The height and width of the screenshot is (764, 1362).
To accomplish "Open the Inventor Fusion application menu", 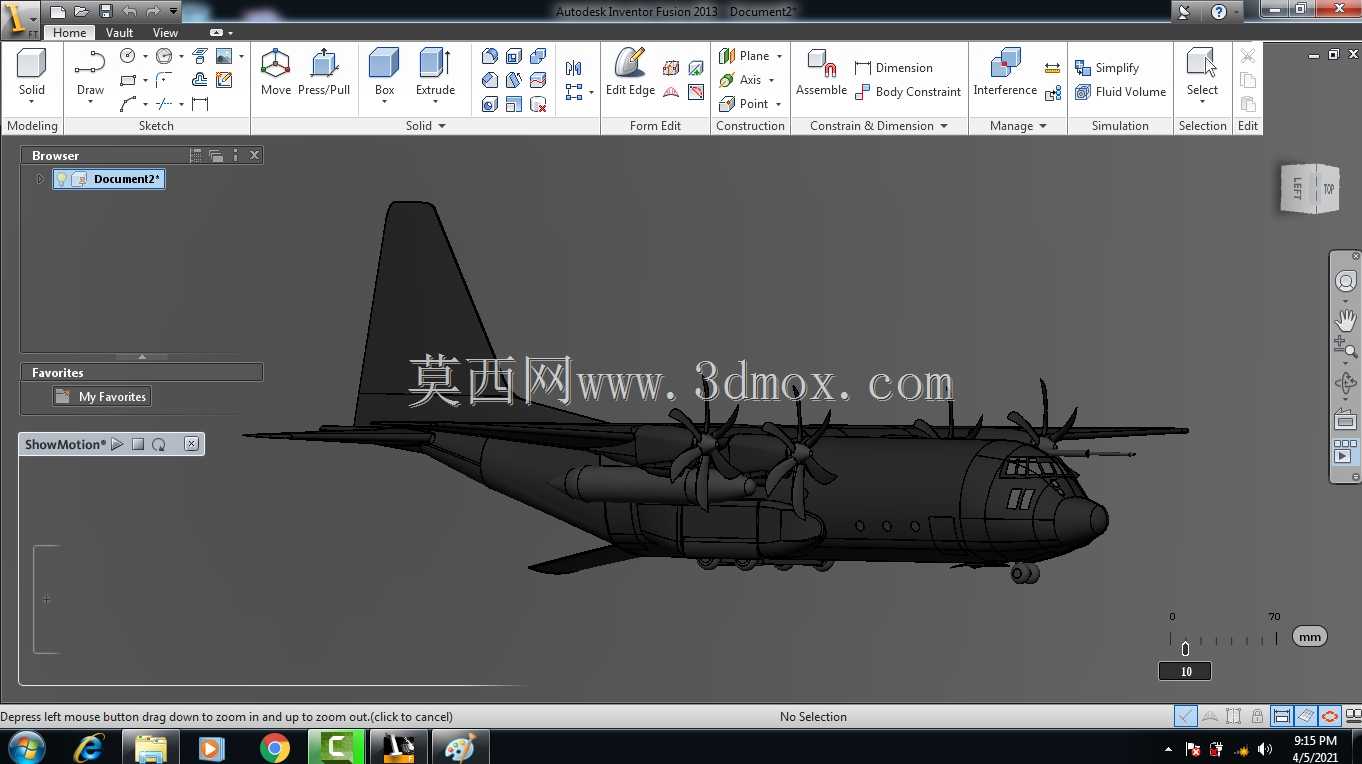I will (20, 18).
